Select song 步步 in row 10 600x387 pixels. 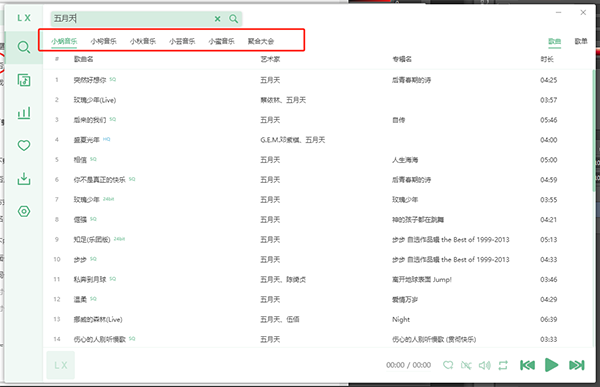[x=80, y=260]
